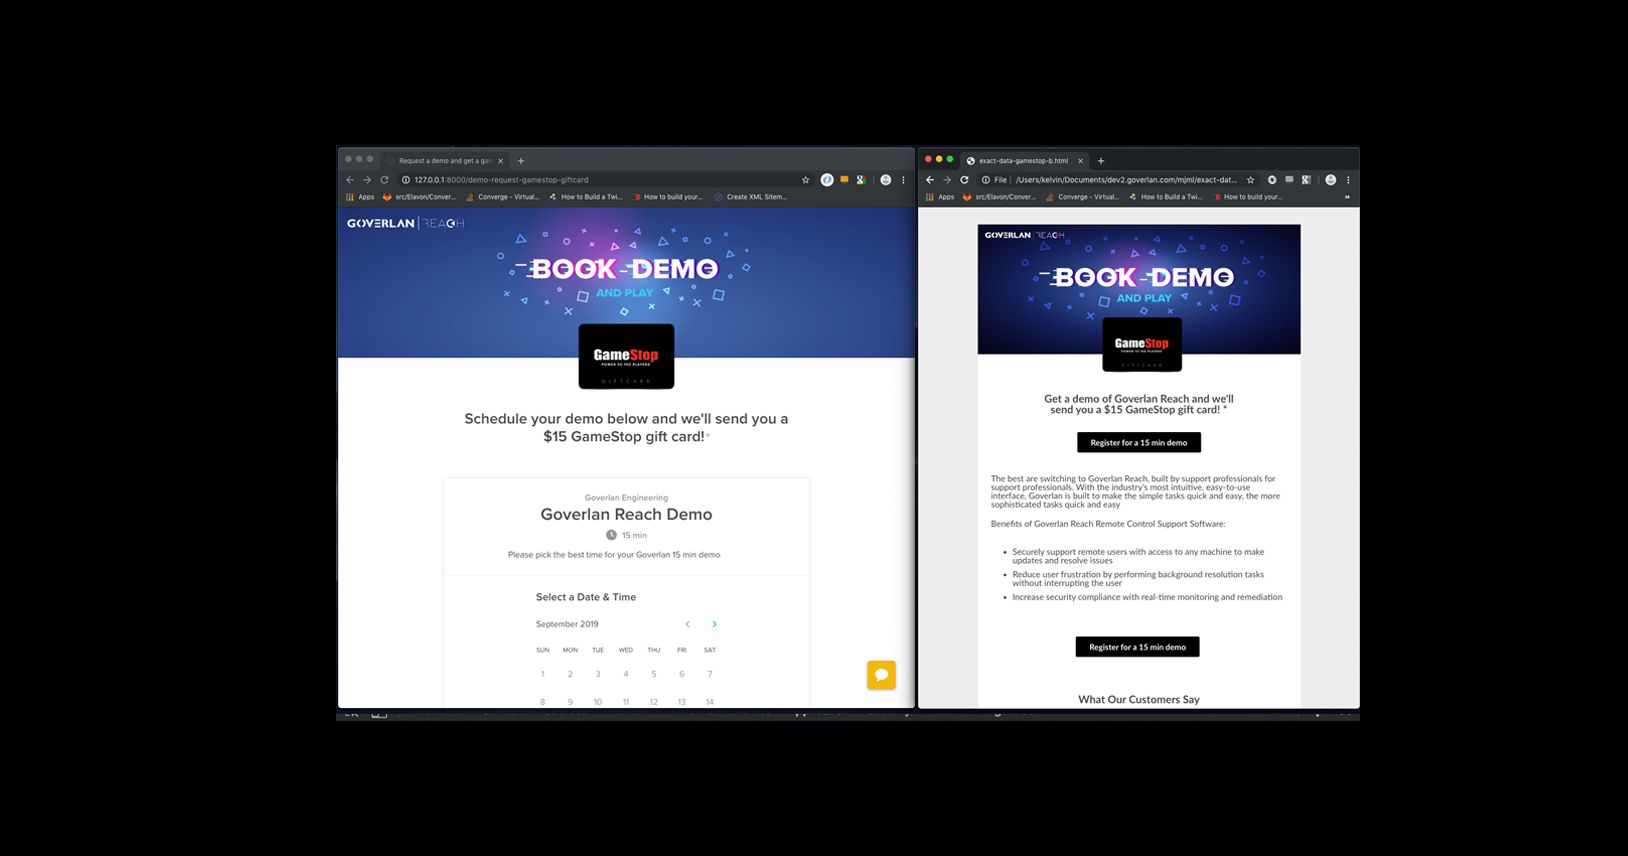The image size is (1628, 856).
Task: Click GameStop gift card image on left page
Action: tap(626, 356)
